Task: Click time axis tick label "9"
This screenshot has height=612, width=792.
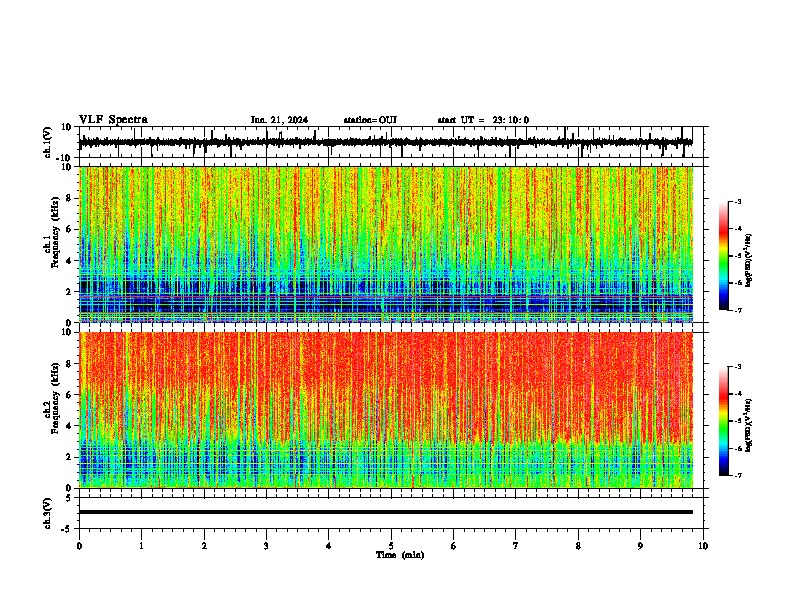Action: coord(640,546)
